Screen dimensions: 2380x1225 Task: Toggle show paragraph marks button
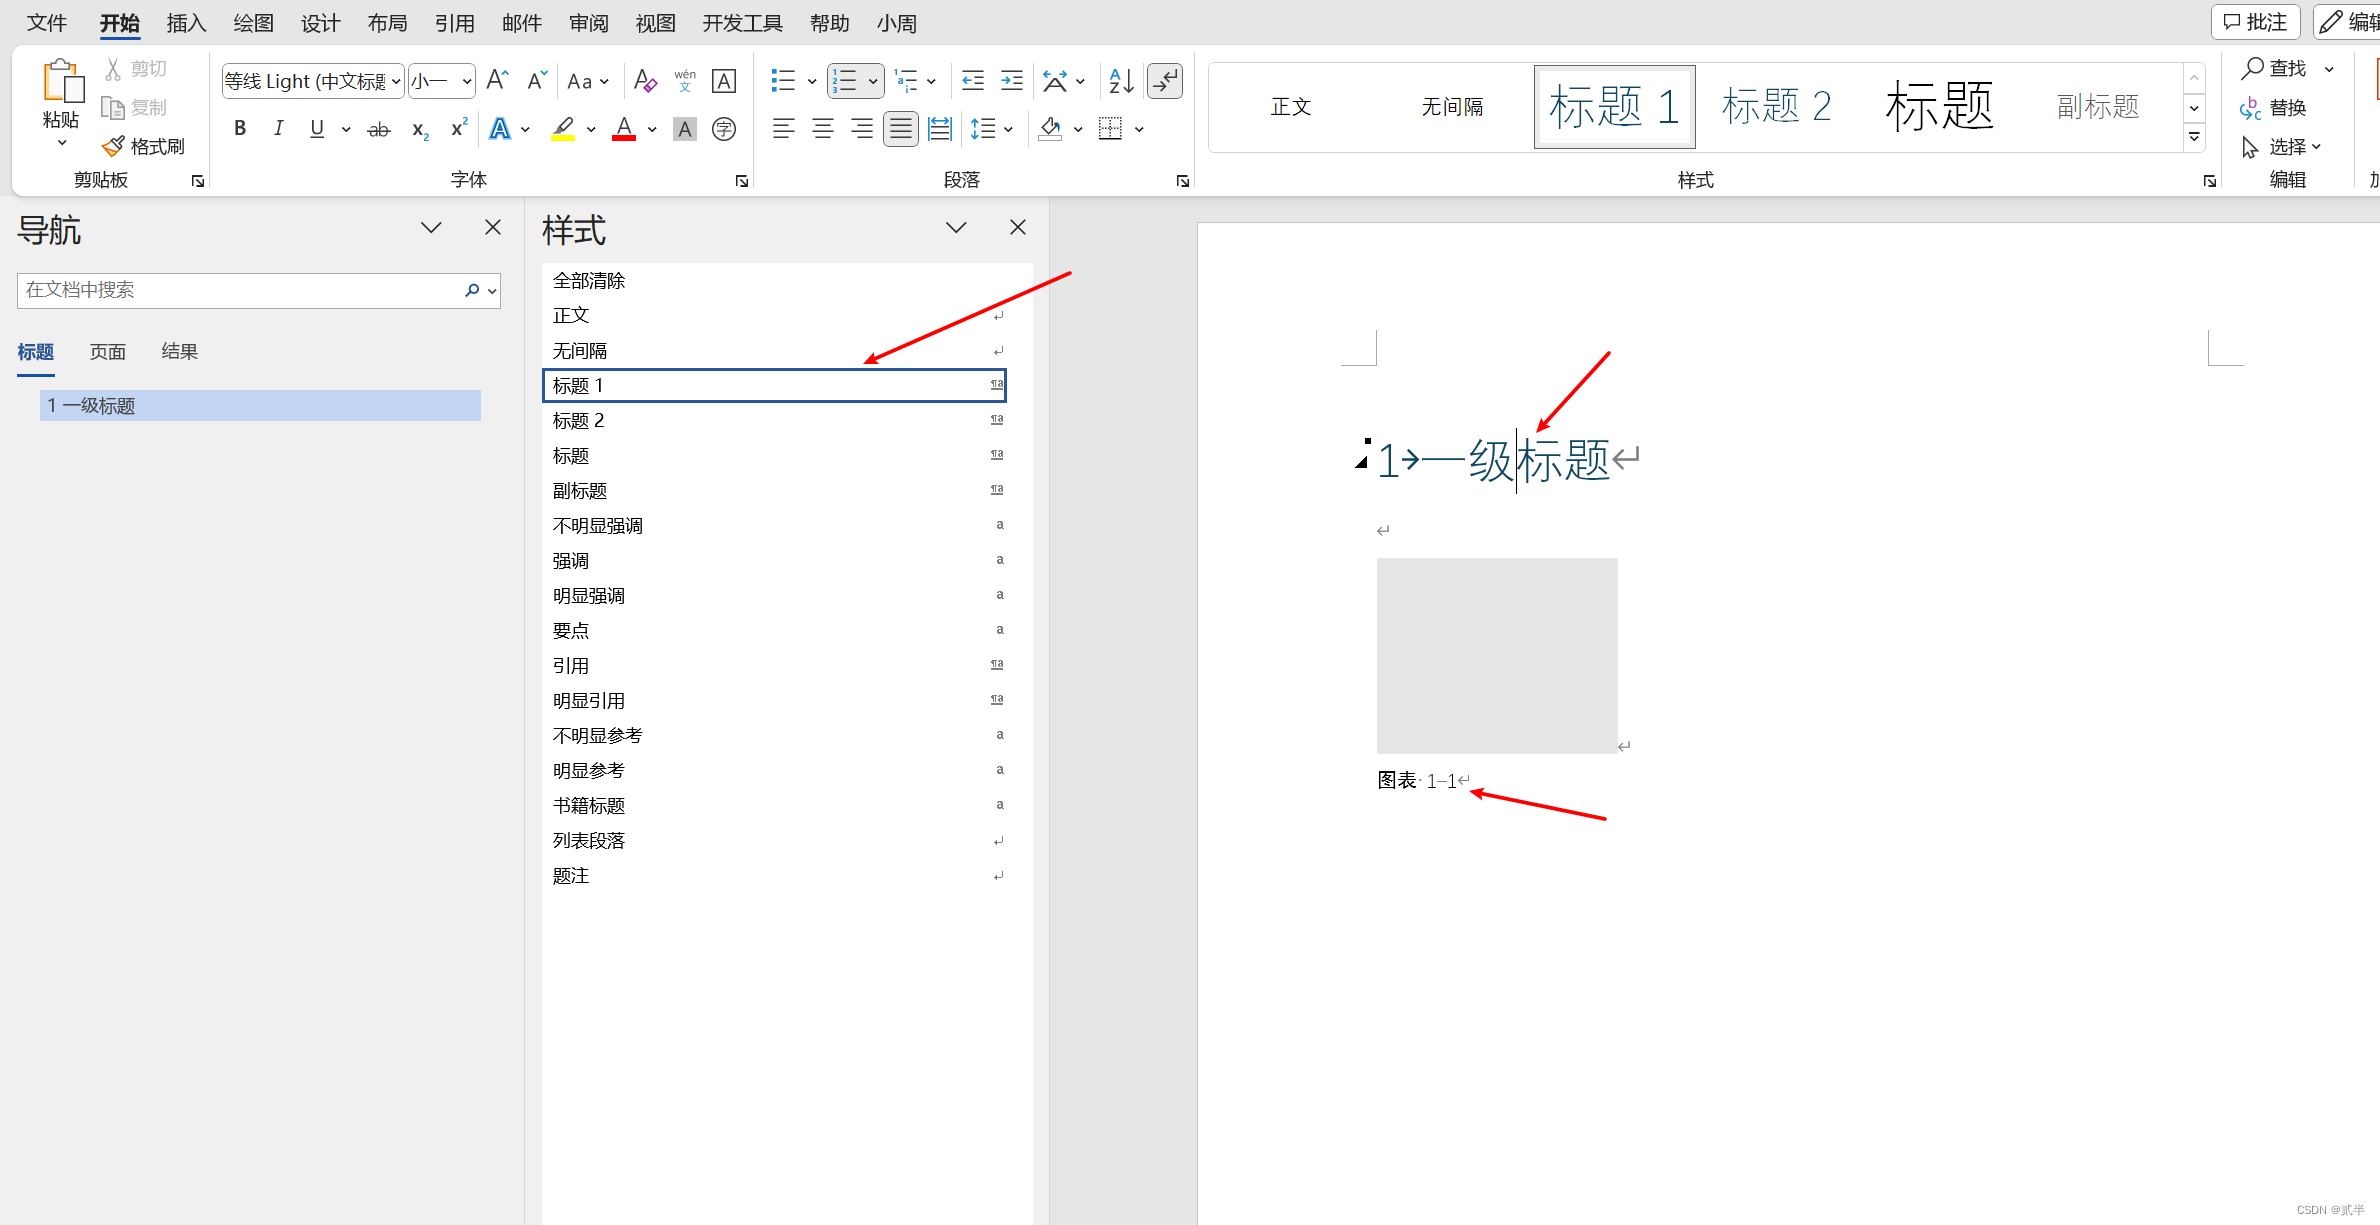[x=1165, y=81]
